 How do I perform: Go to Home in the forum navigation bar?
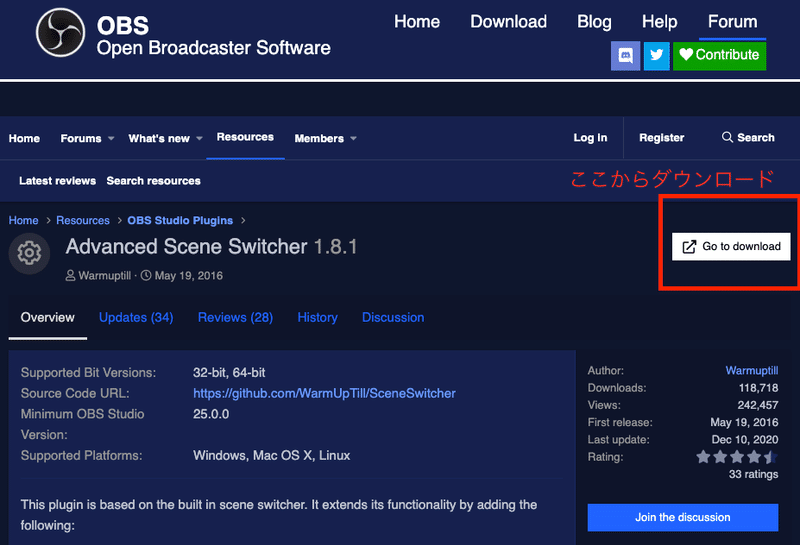tap(24, 138)
